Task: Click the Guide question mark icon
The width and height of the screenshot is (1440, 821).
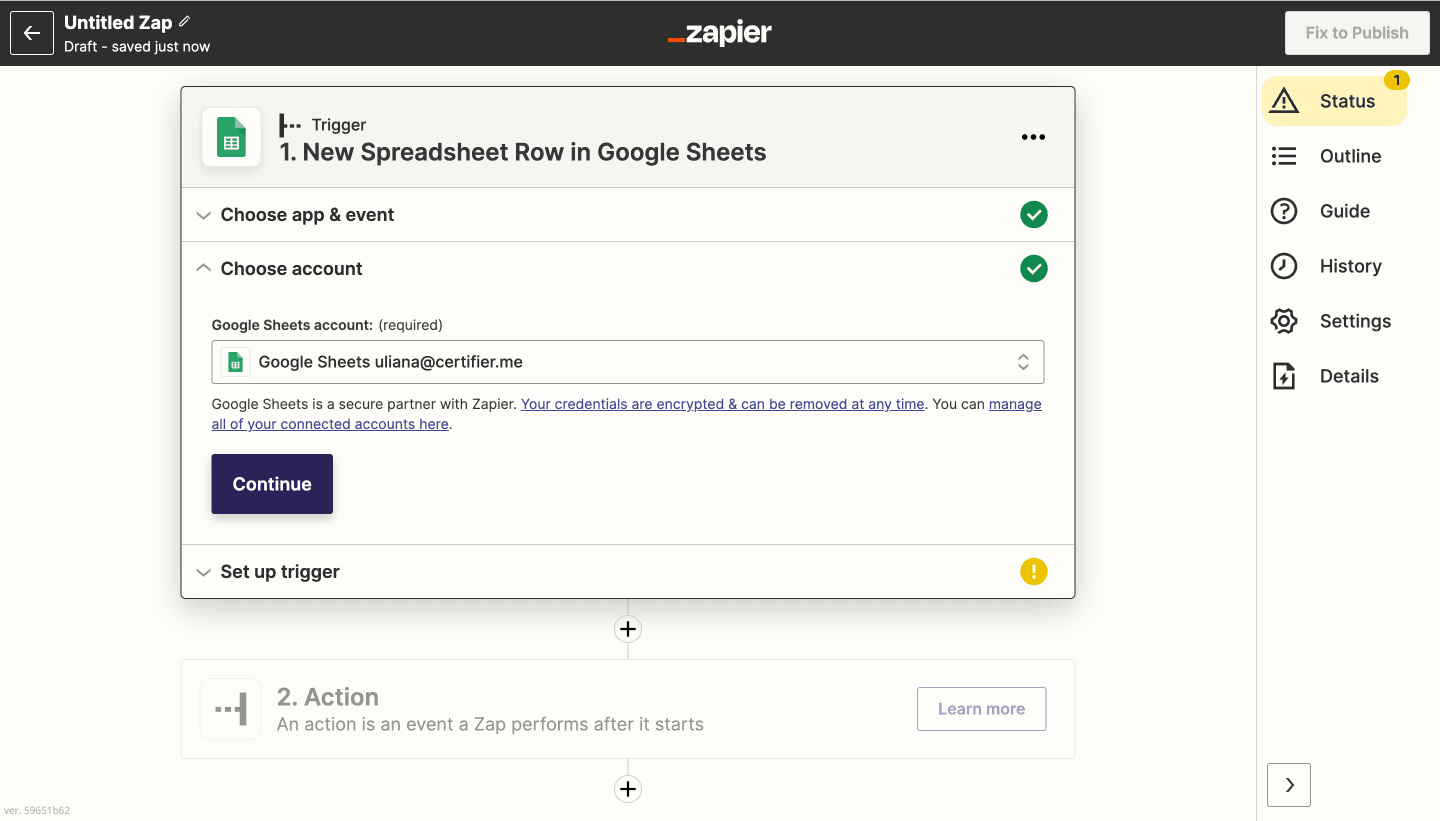Action: pos(1284,211)
